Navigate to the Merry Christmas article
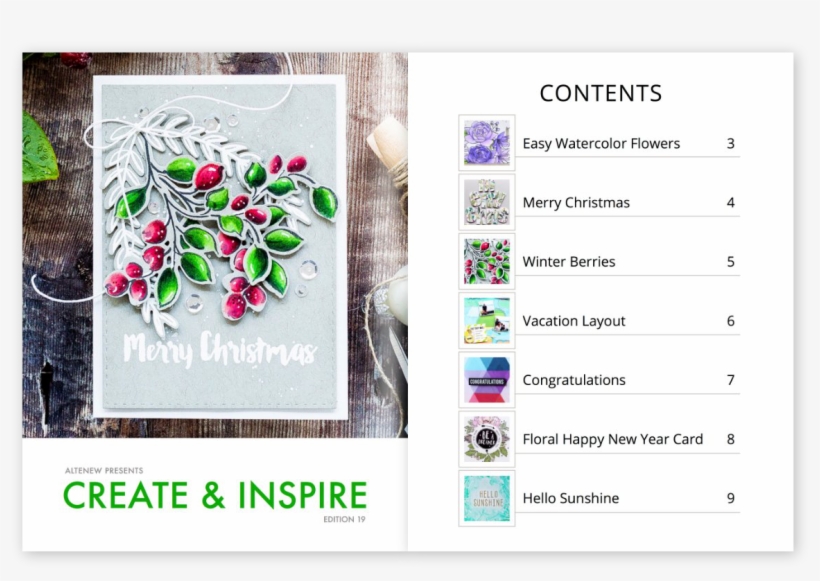This screenshot has height=581, width=820. tap(576, 201)
